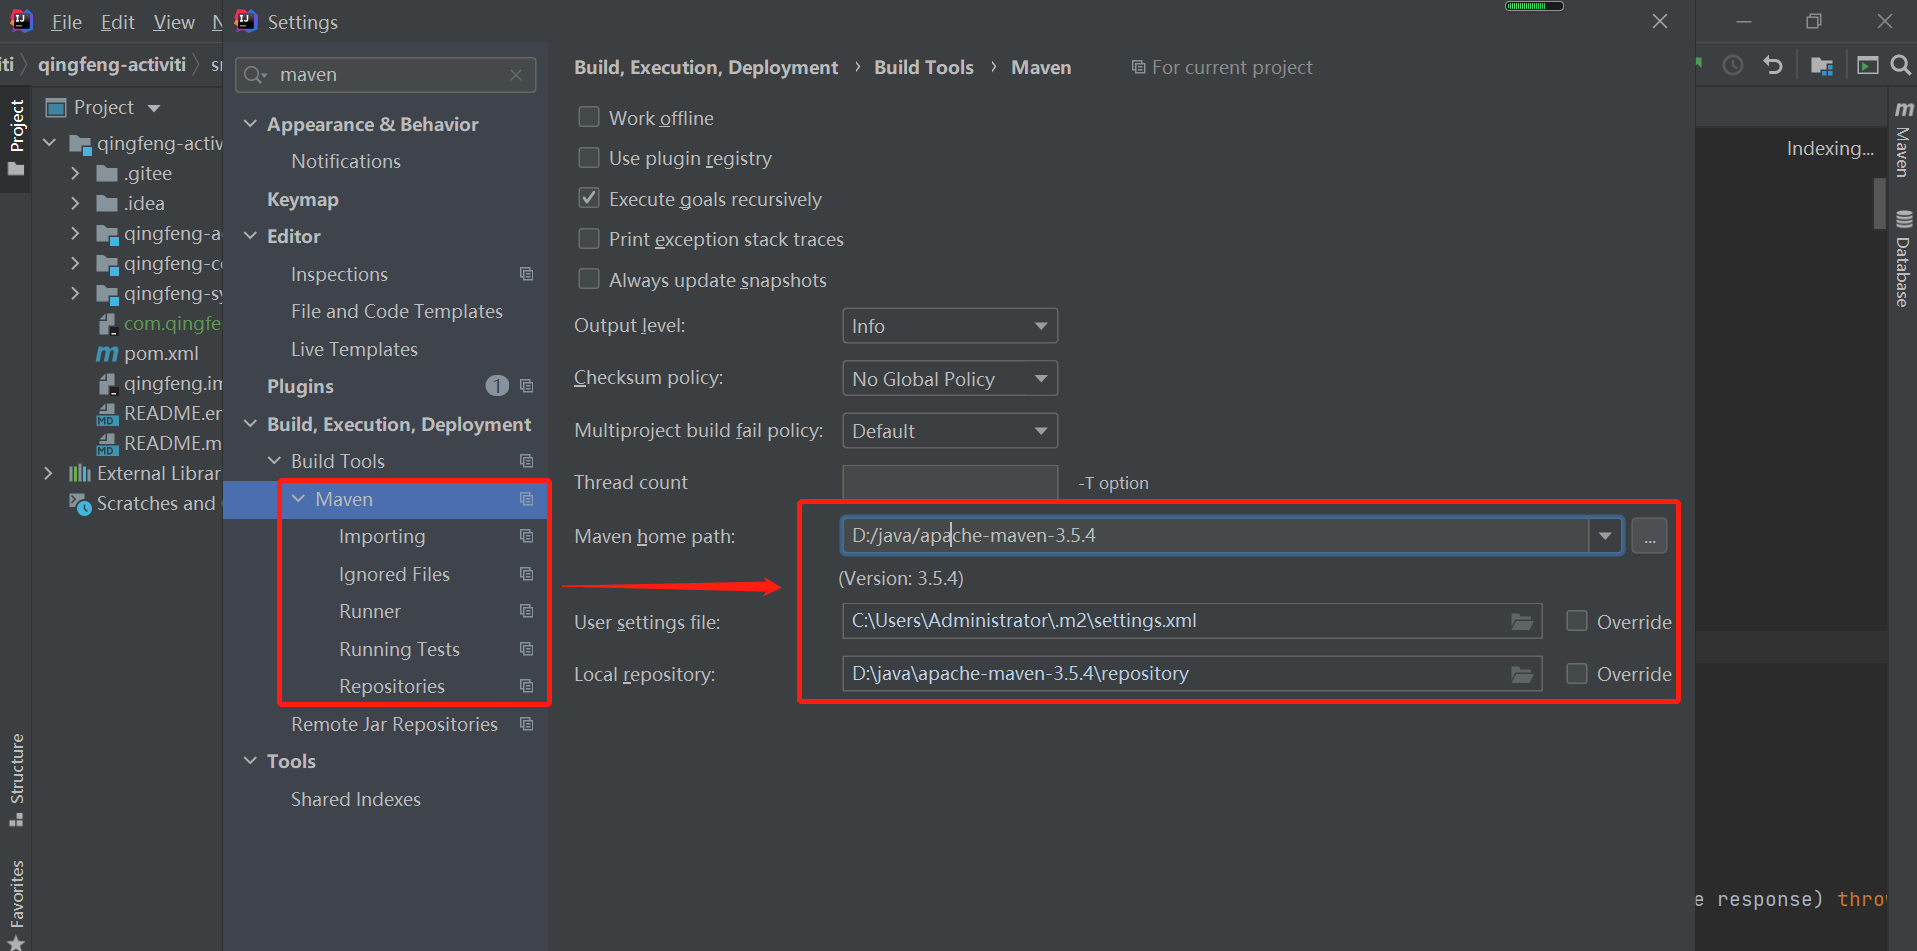Enable Work offline checkbox
The image size is (1917, 951).
[x=589, y=117]
